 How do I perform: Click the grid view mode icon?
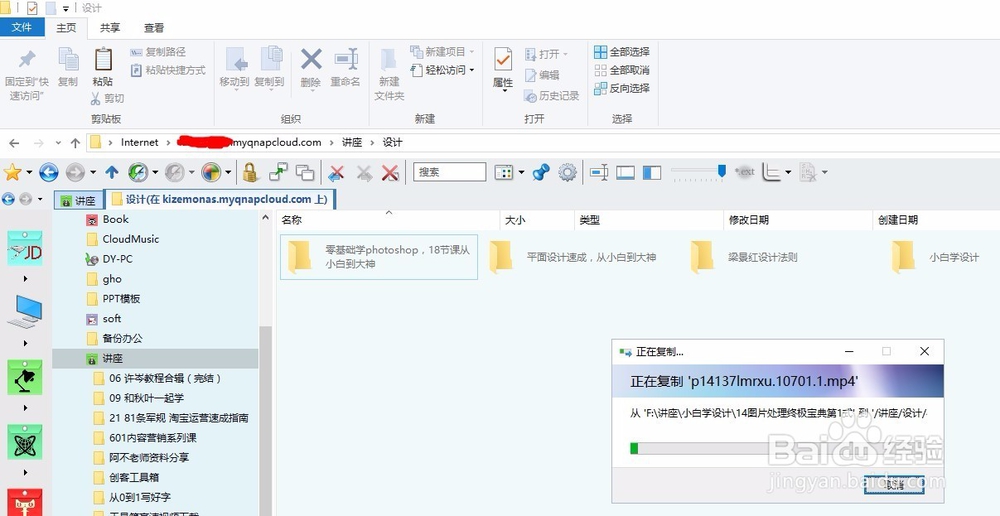pyautogui.click(x=504, y=172)
